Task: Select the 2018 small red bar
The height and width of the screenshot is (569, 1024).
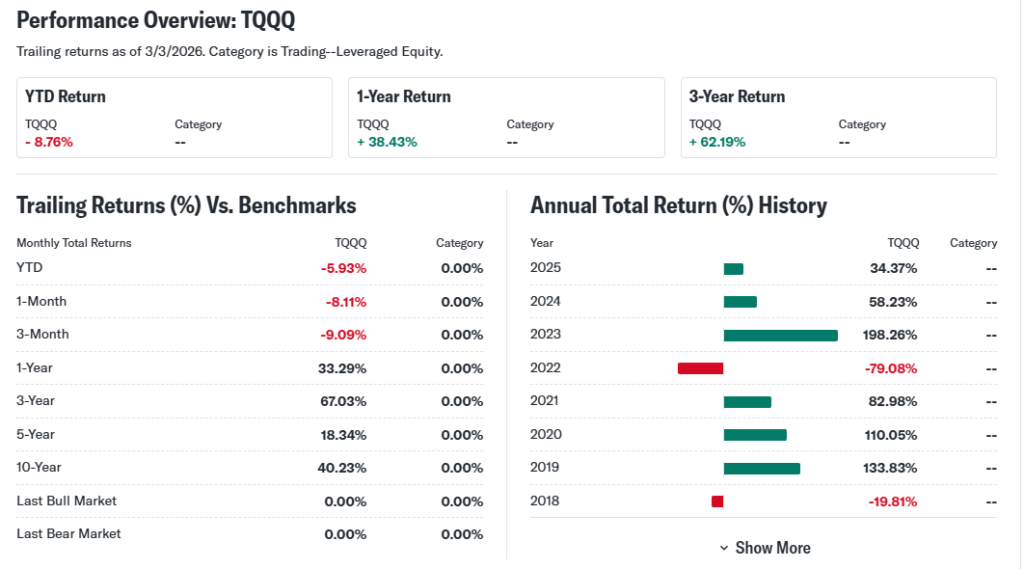Action: [717, 501]
